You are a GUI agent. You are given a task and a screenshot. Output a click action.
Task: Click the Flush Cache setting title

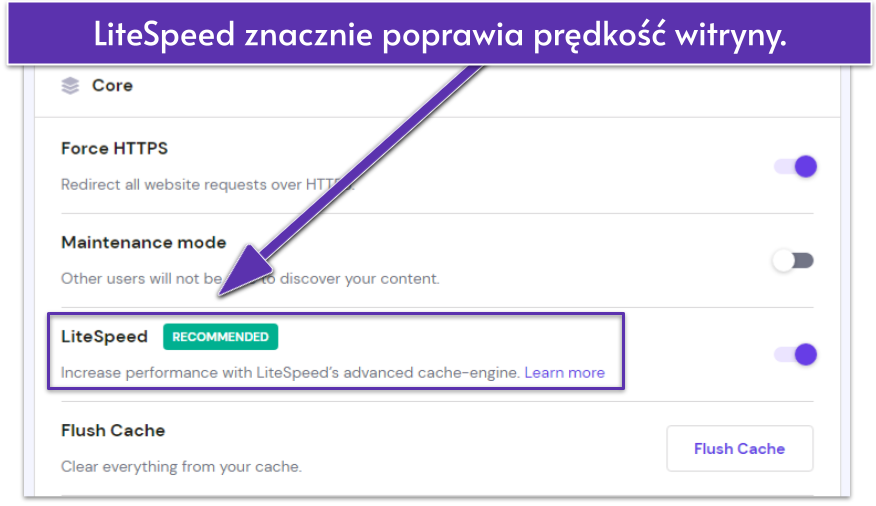point(113,430)
